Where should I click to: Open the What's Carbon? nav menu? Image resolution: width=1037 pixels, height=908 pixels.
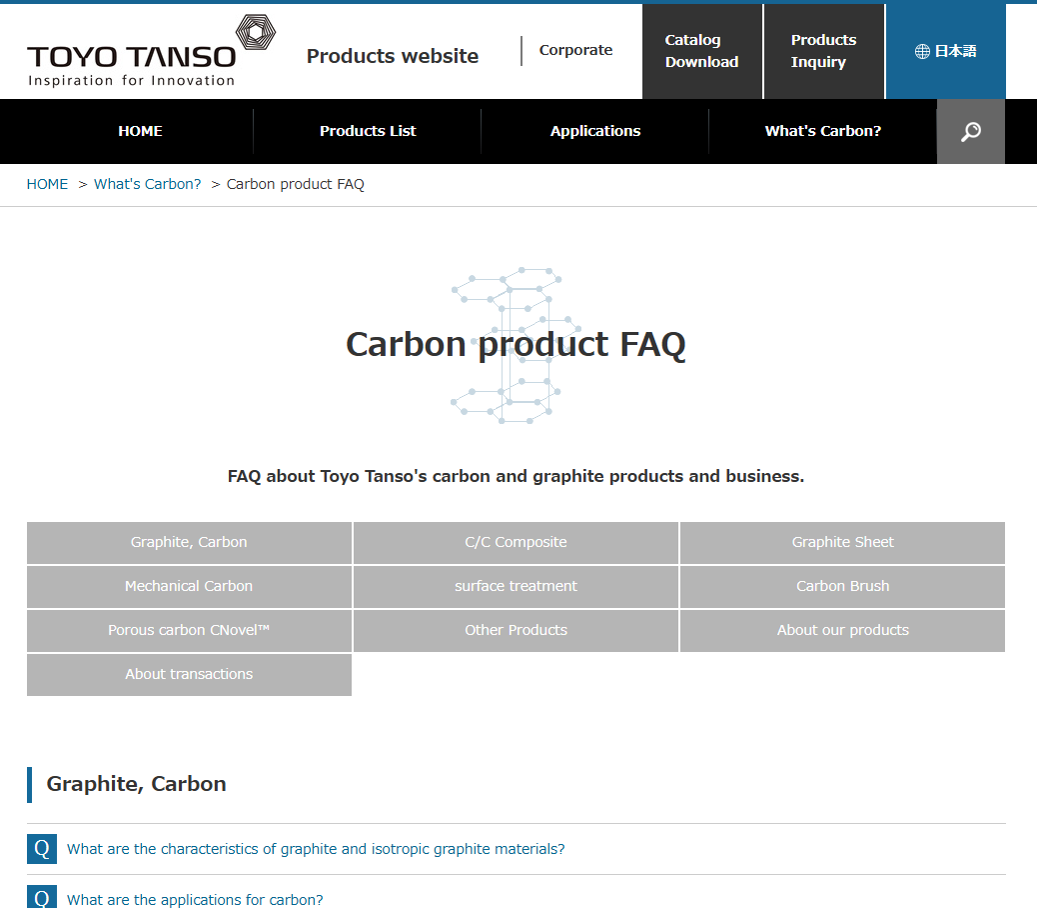coord(823,131)
